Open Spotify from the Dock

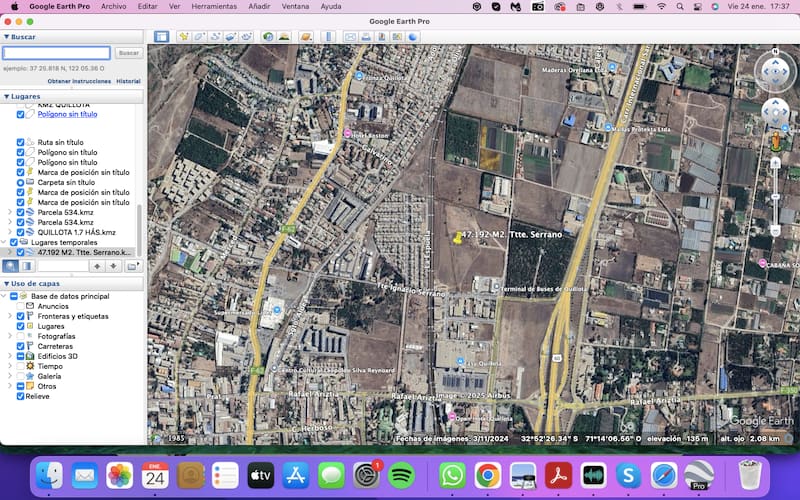pyautogui.click(x=401, y=476)
